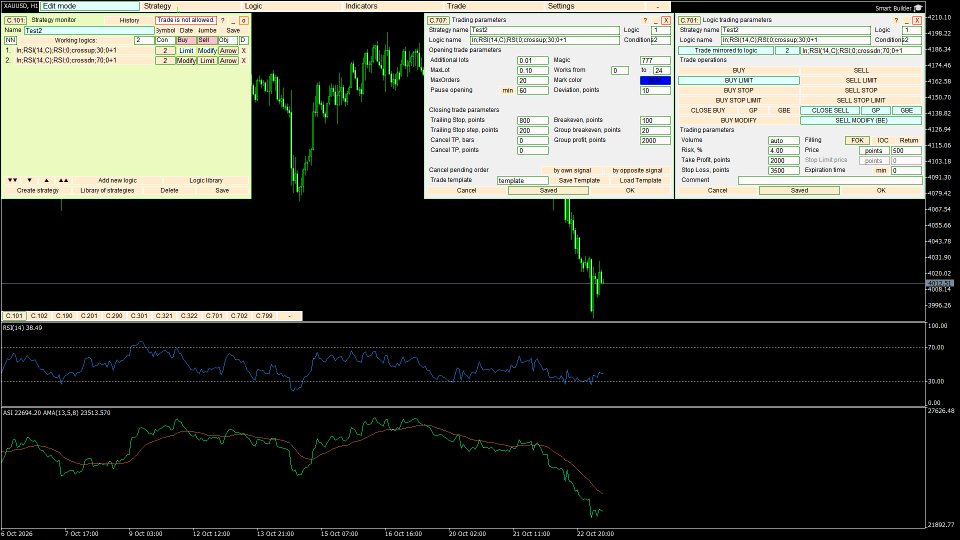
Task: Open the Indicators menu
Action: (x=361, y=6)
